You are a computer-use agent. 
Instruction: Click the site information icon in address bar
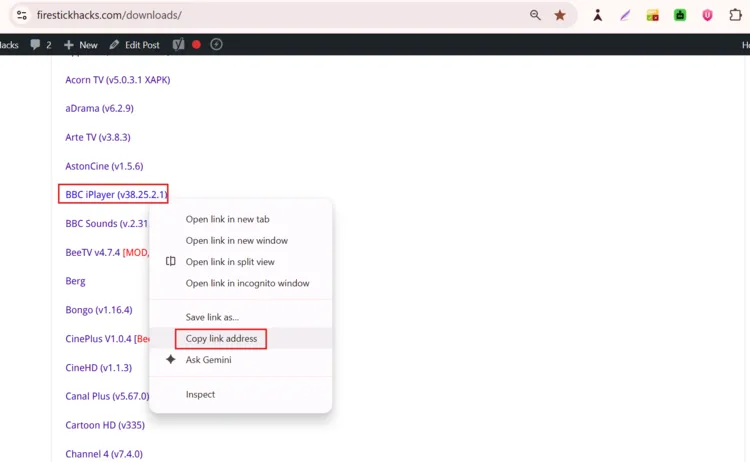click(x=22, y=15)
